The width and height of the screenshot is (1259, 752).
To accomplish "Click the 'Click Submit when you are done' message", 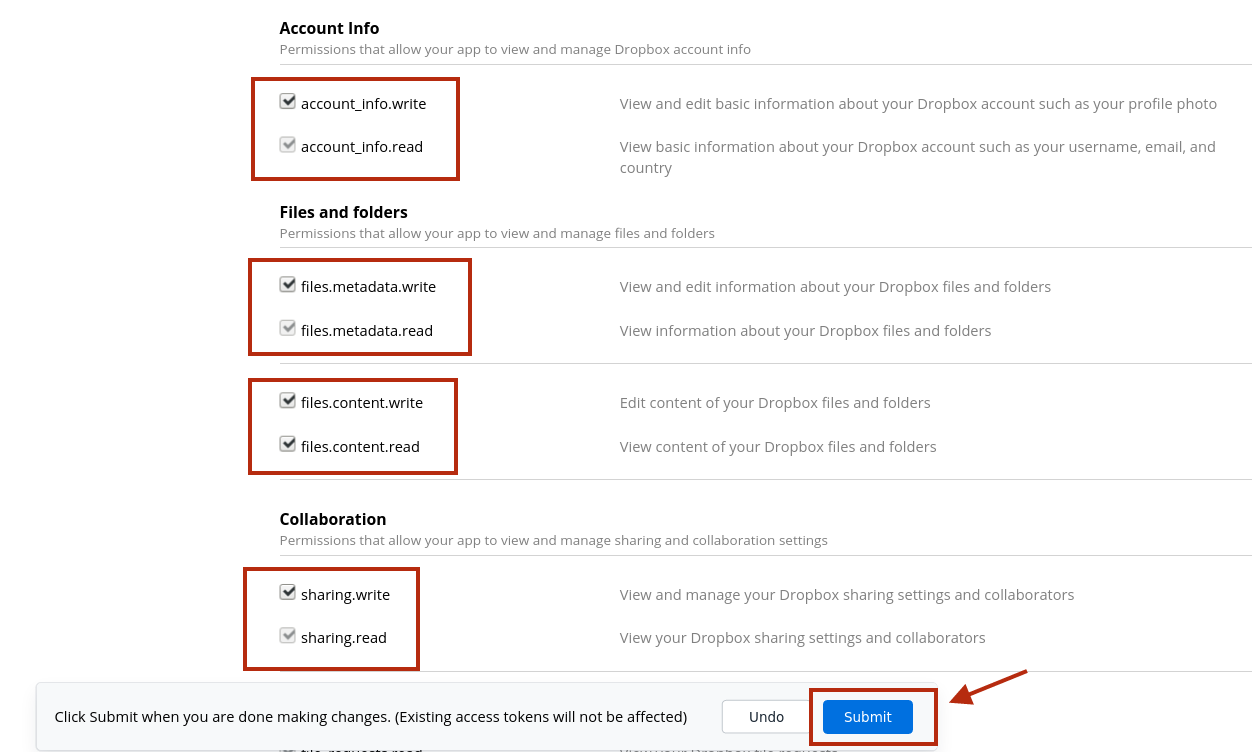I will pyautogui.click(x=370, y=717).
